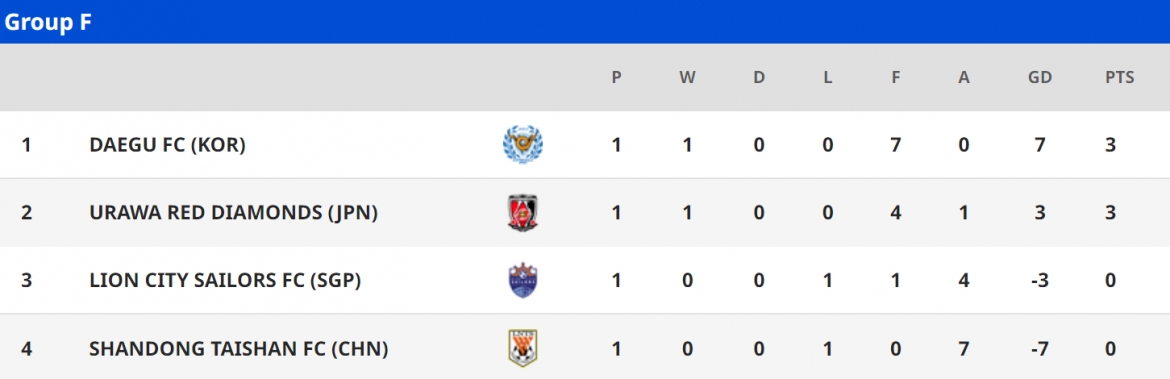
Task: Click the Urawa Red Diamonds club crest
Action: 522,213
